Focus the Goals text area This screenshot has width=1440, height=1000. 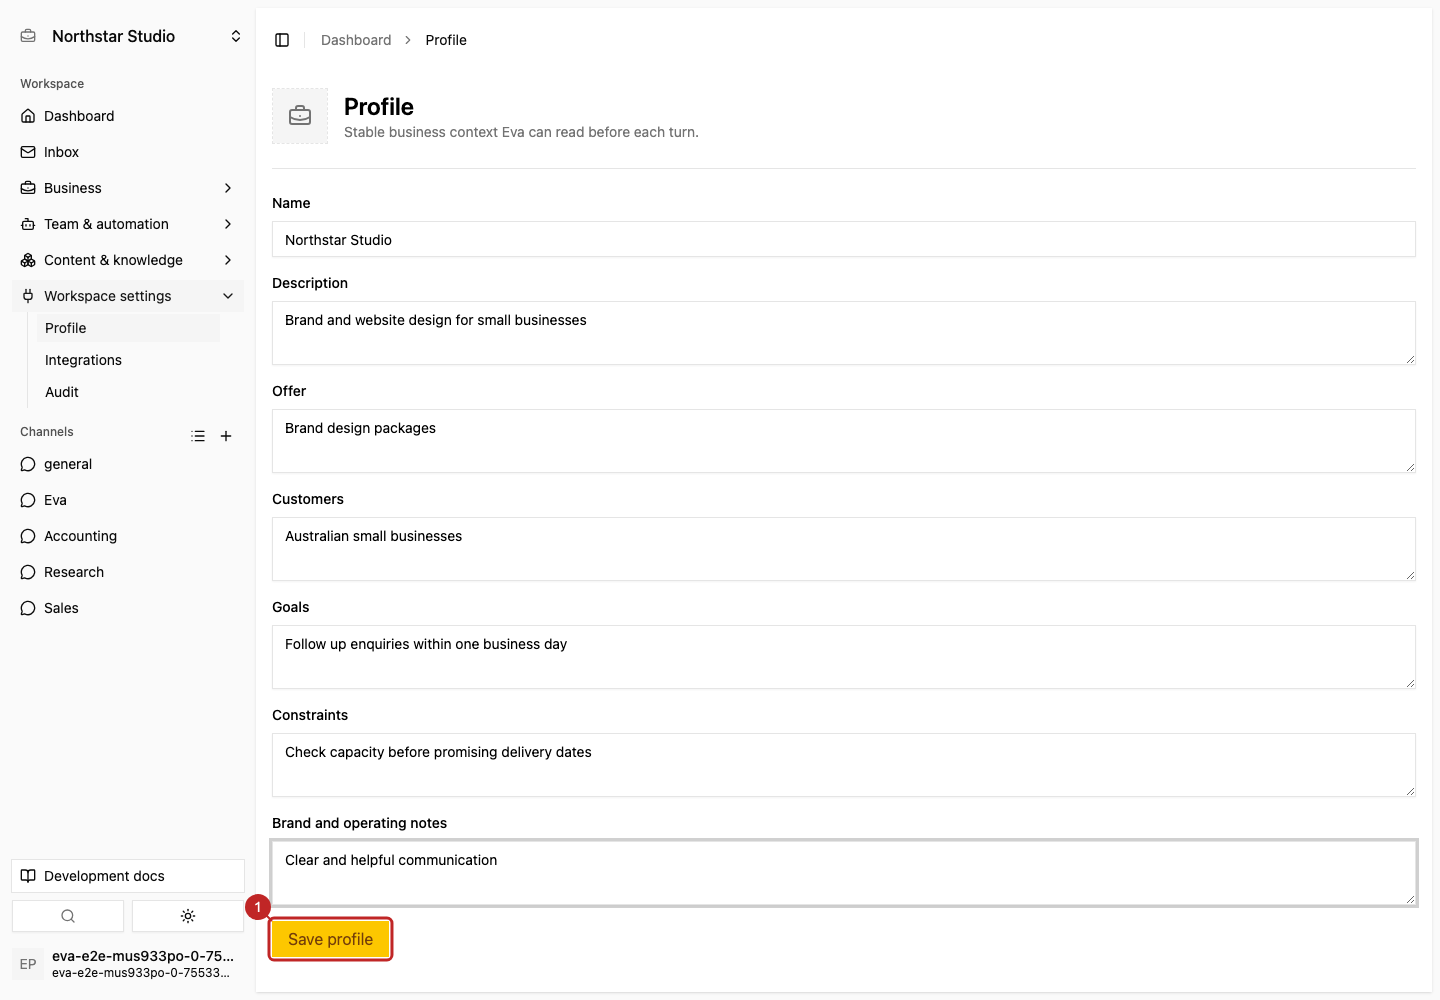[844, 657]
